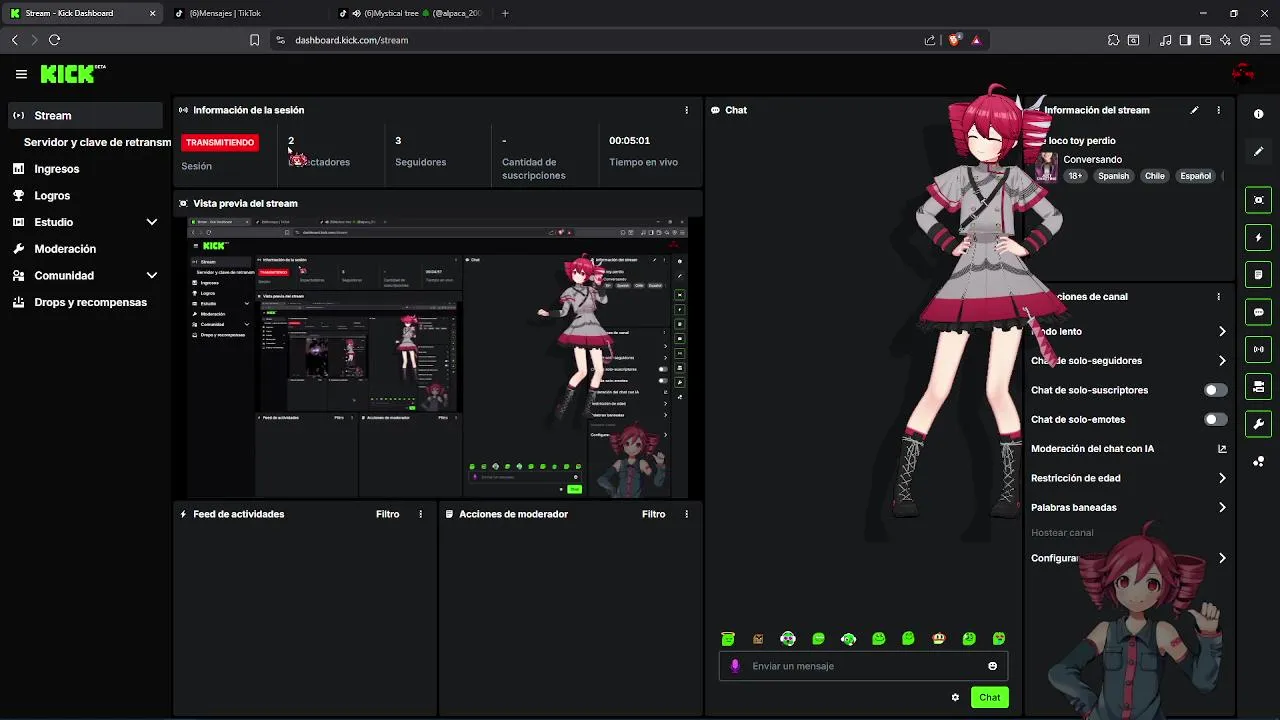Image resolution: width=1280 pixels, height=720 pixels.
Task: Open options menu of Información de la sesión panel
Action: [x=686, y=110]
